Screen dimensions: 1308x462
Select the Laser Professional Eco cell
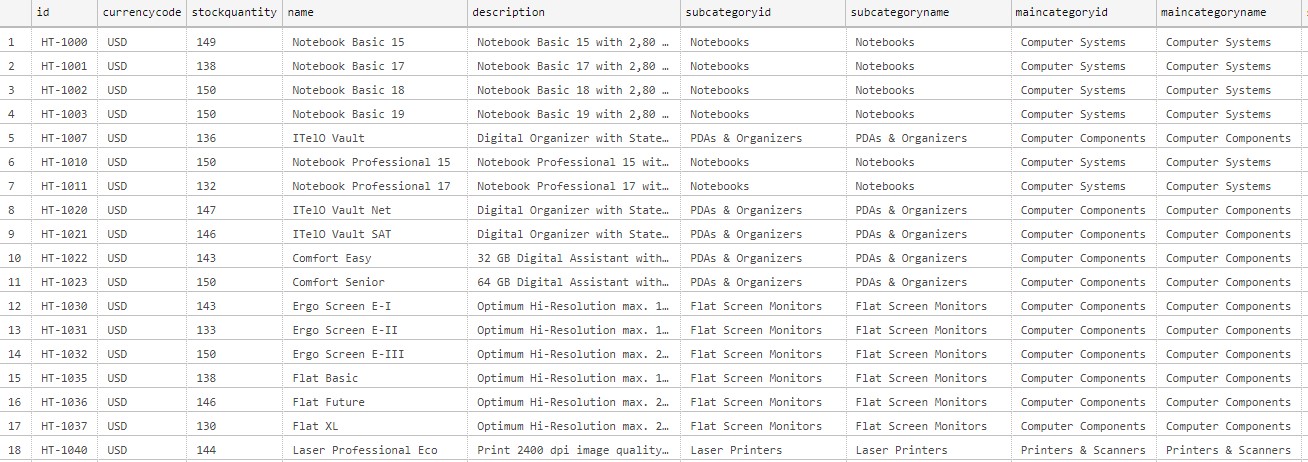[375, 450]
